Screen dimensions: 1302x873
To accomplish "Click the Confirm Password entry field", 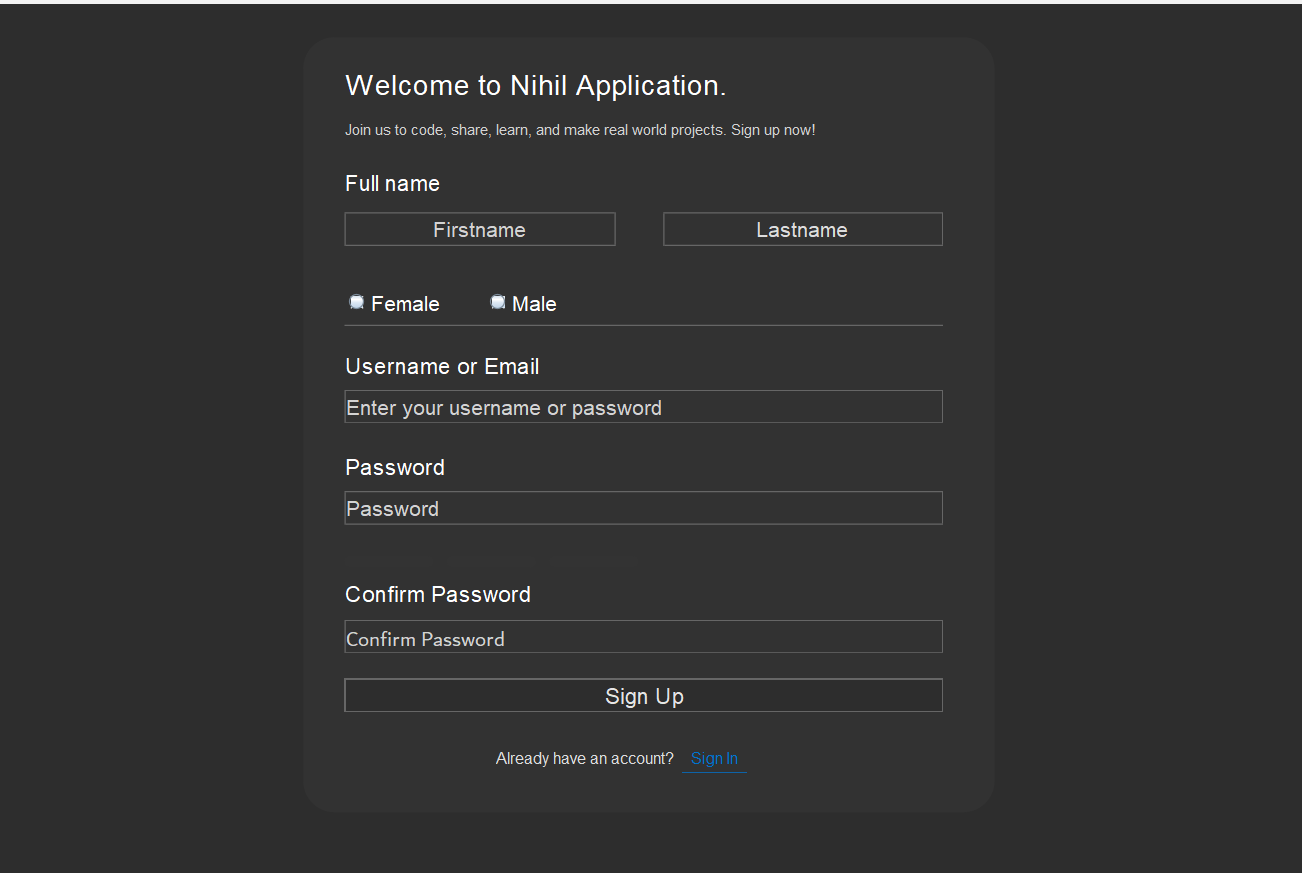I will 643,637.
